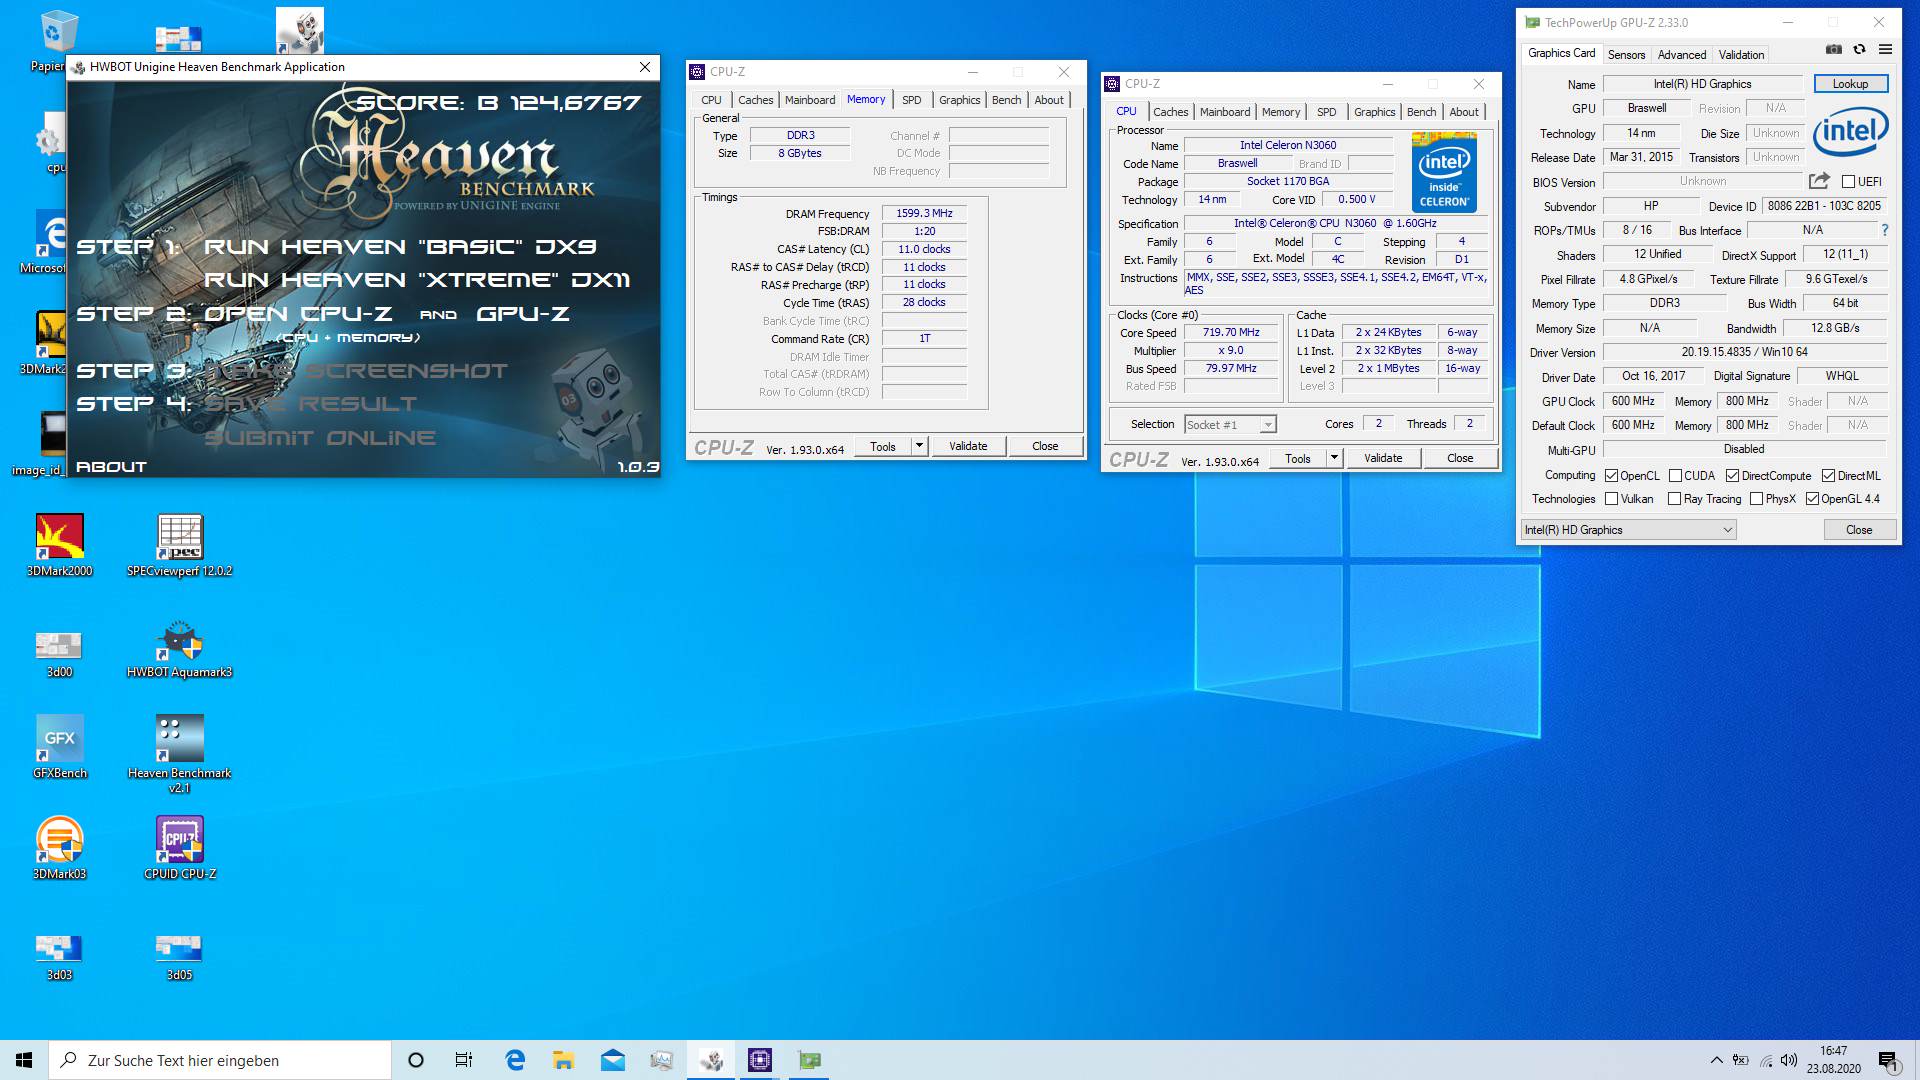Open Task View on taskbar
The height and width of the screenshot is (1080, 1920).
click(464, 1060)
